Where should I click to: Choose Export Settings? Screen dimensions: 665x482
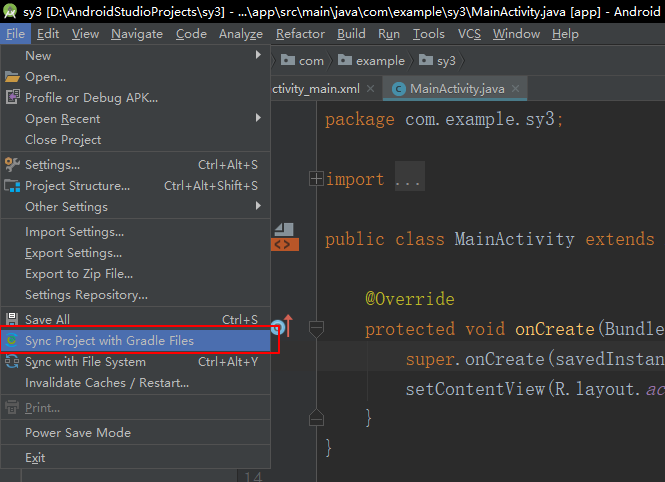coord(135,253)
